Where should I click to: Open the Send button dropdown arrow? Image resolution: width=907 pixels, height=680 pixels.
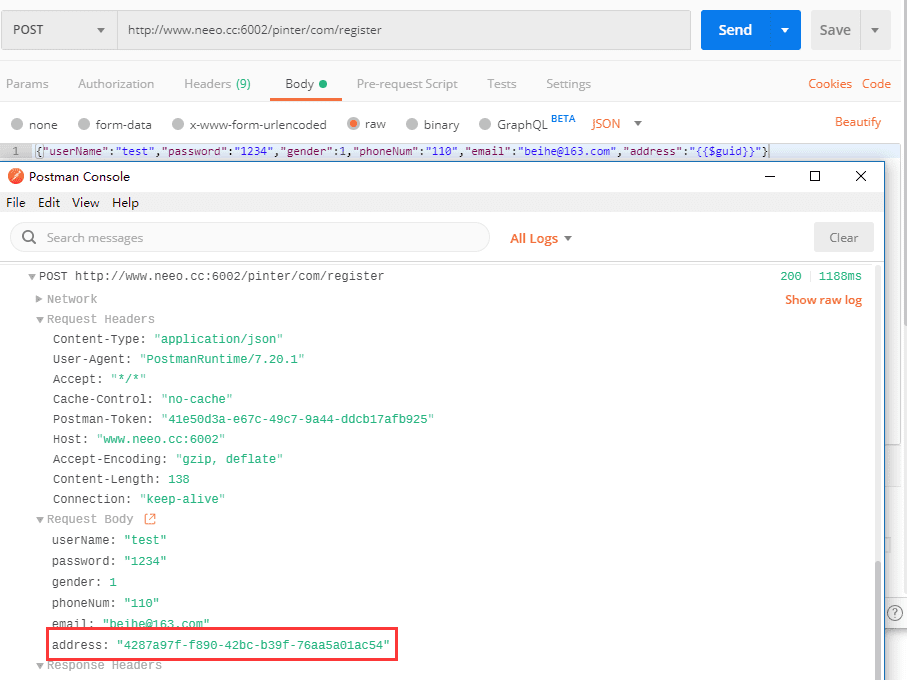point(785,30)
